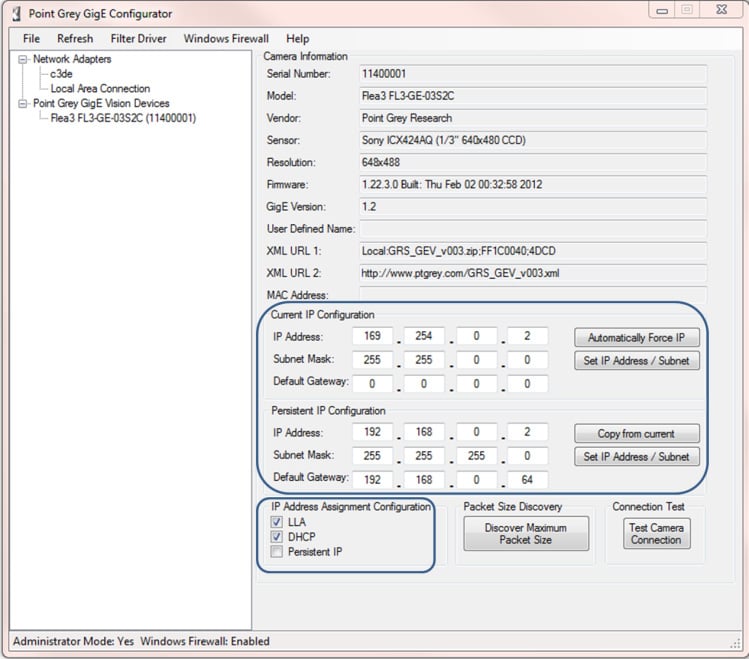The height and width of the screenshot is (659, 749).
Task: Click the Point Grey app icon in title bar
Action: 17,13
